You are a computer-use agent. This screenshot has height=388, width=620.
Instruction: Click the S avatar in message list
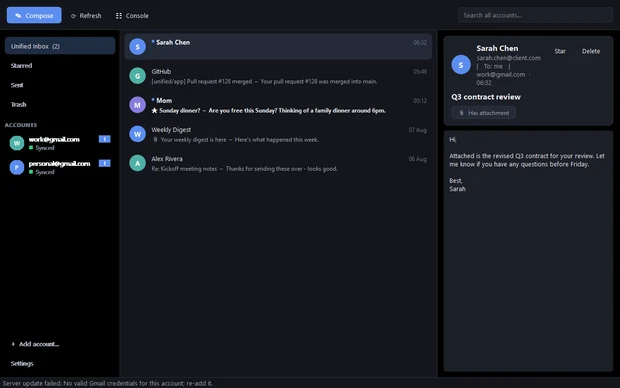(137, 47)
